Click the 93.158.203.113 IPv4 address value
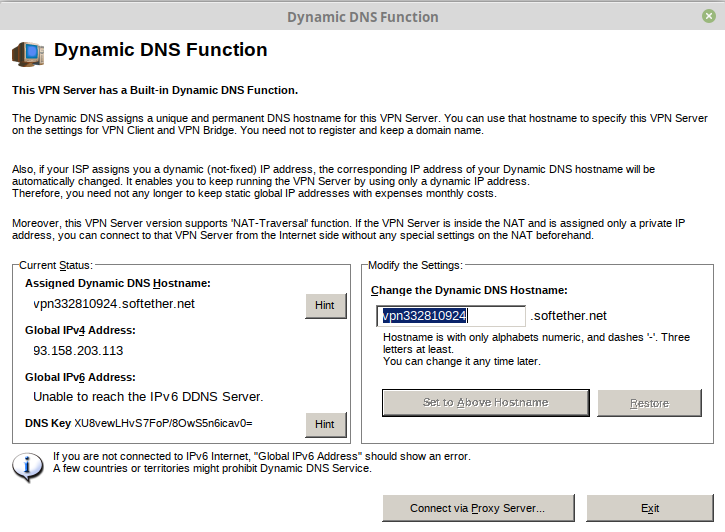 pyautogui.click(x=78, y=351)
